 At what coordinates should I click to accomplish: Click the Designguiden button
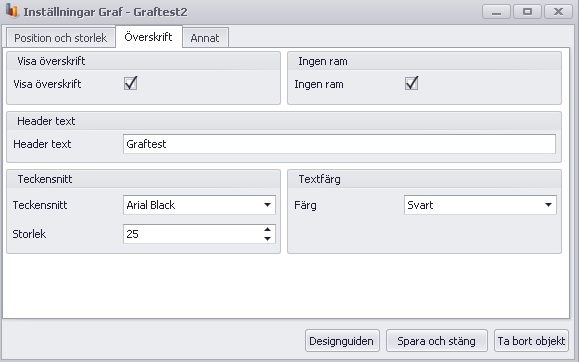tap(342, 341)
